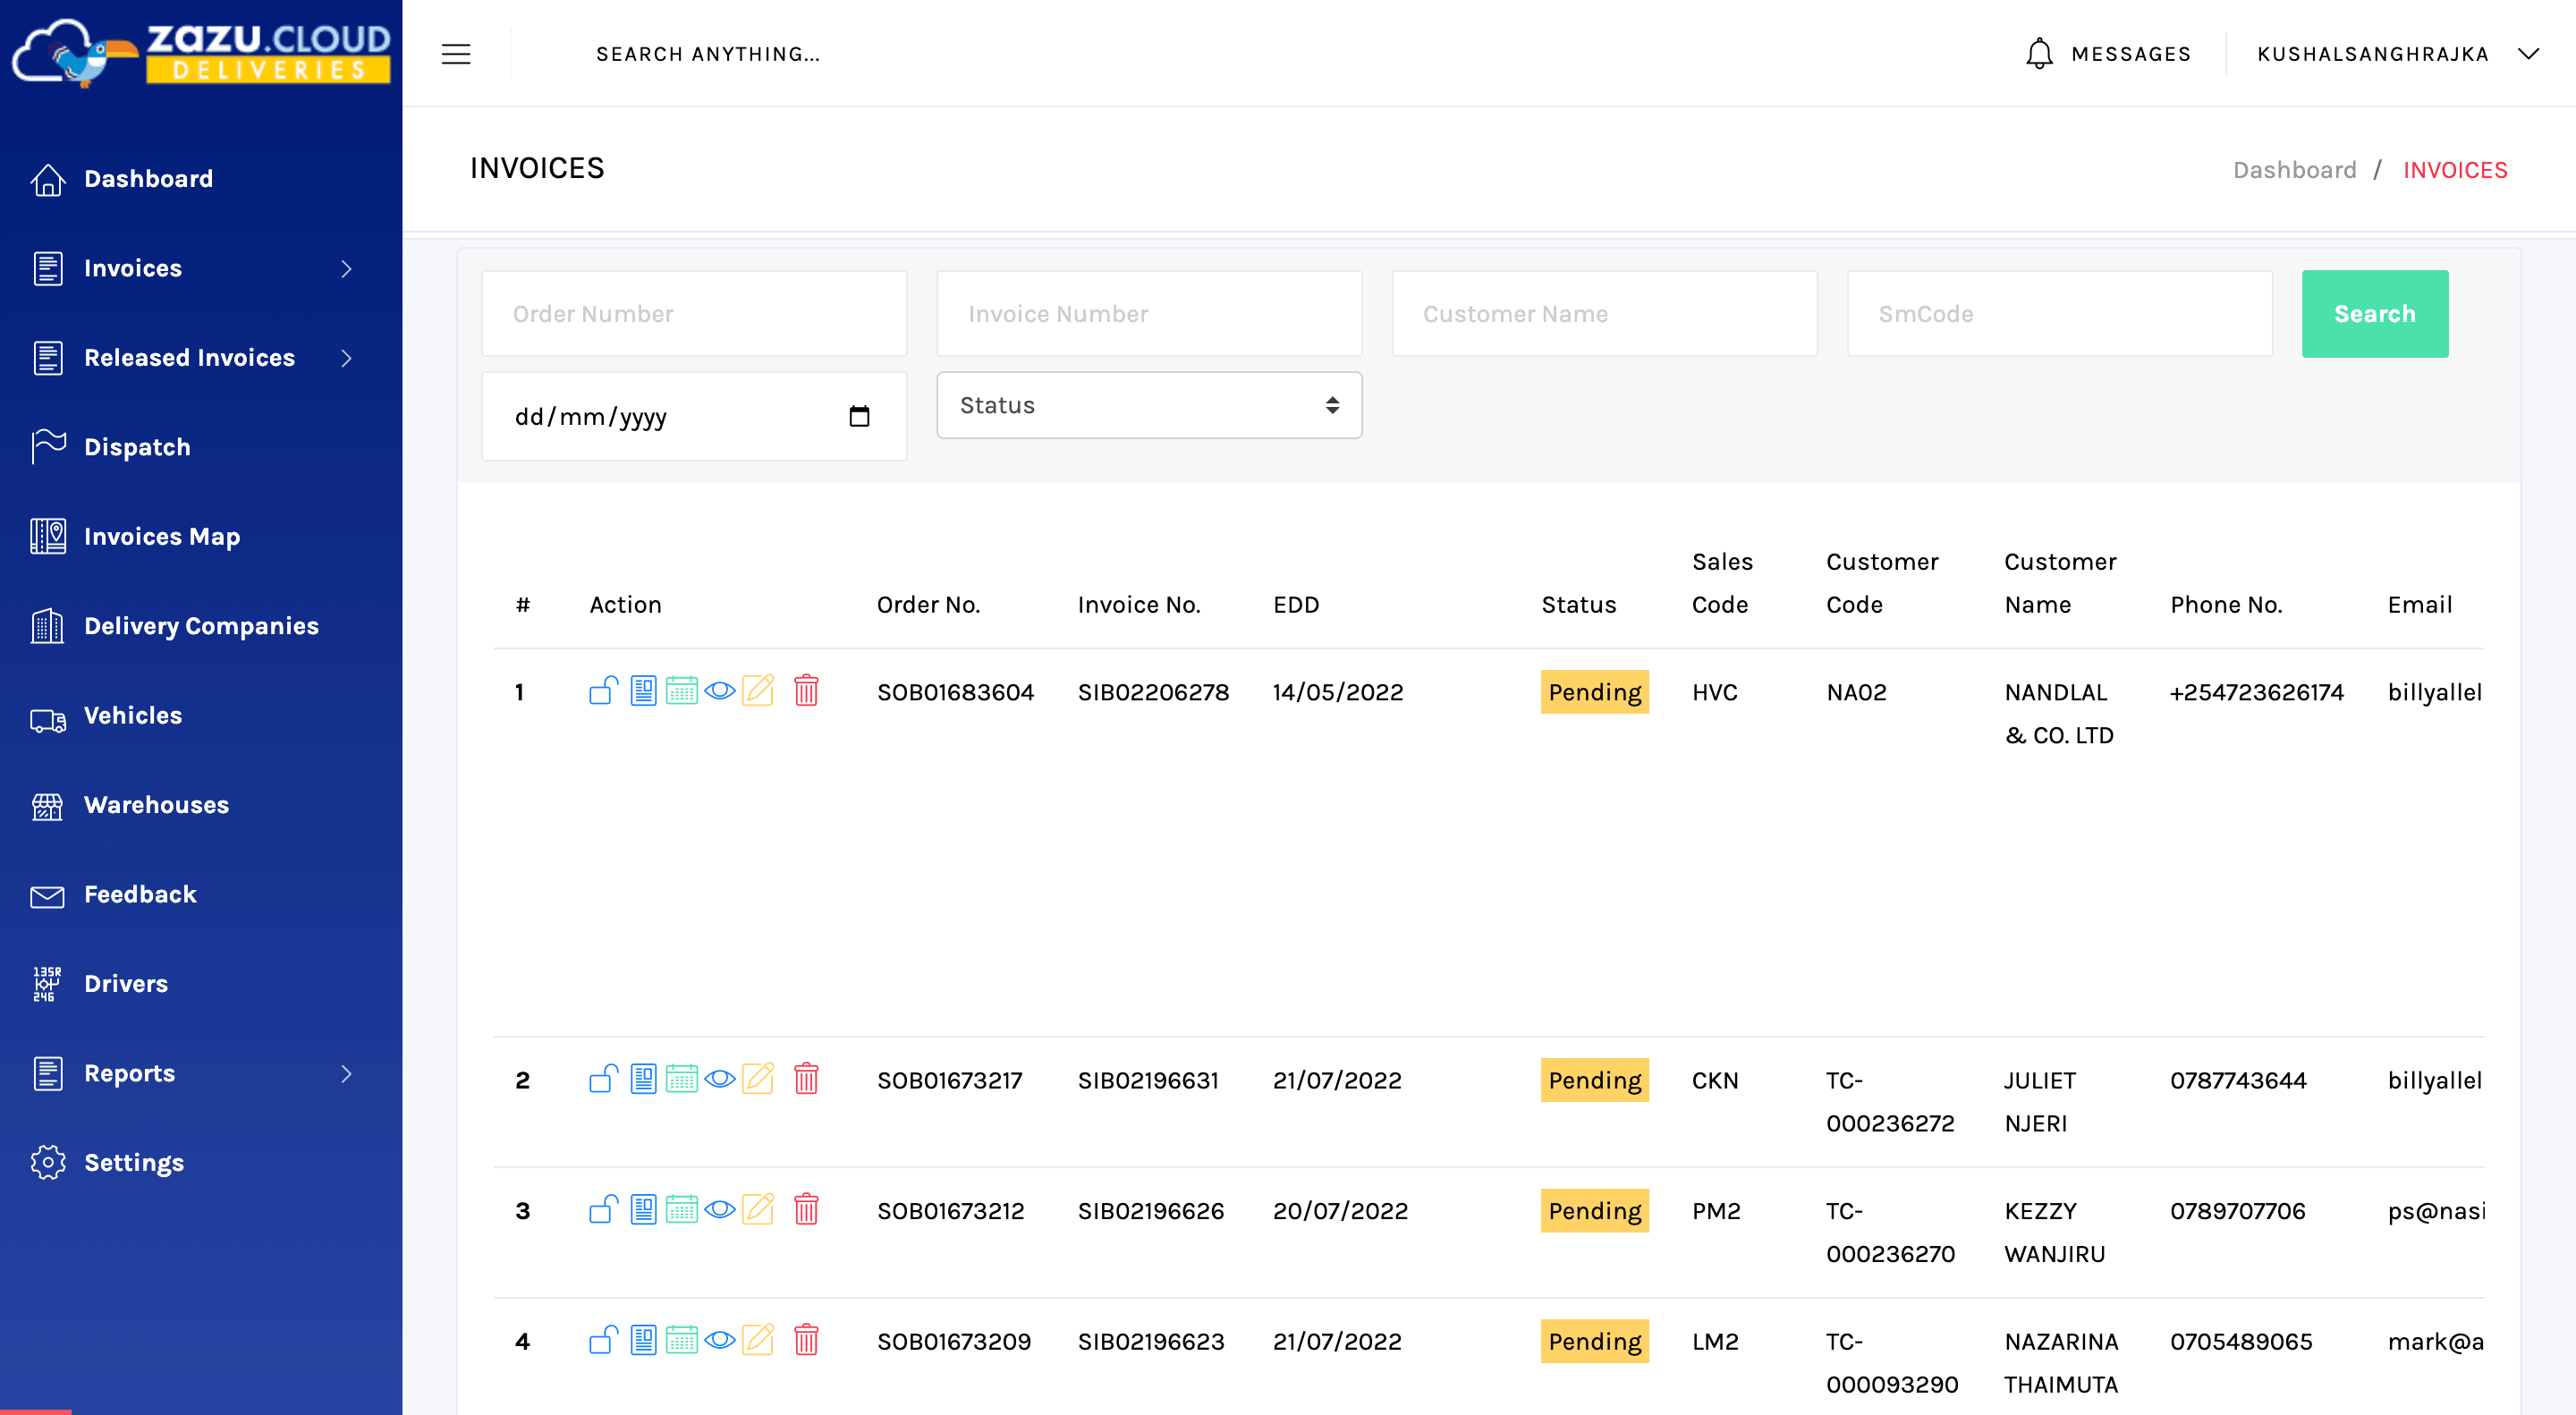Click the hamburger menu icon in the header
The width and height of the screenshot is (2576, 1415).
456,54
